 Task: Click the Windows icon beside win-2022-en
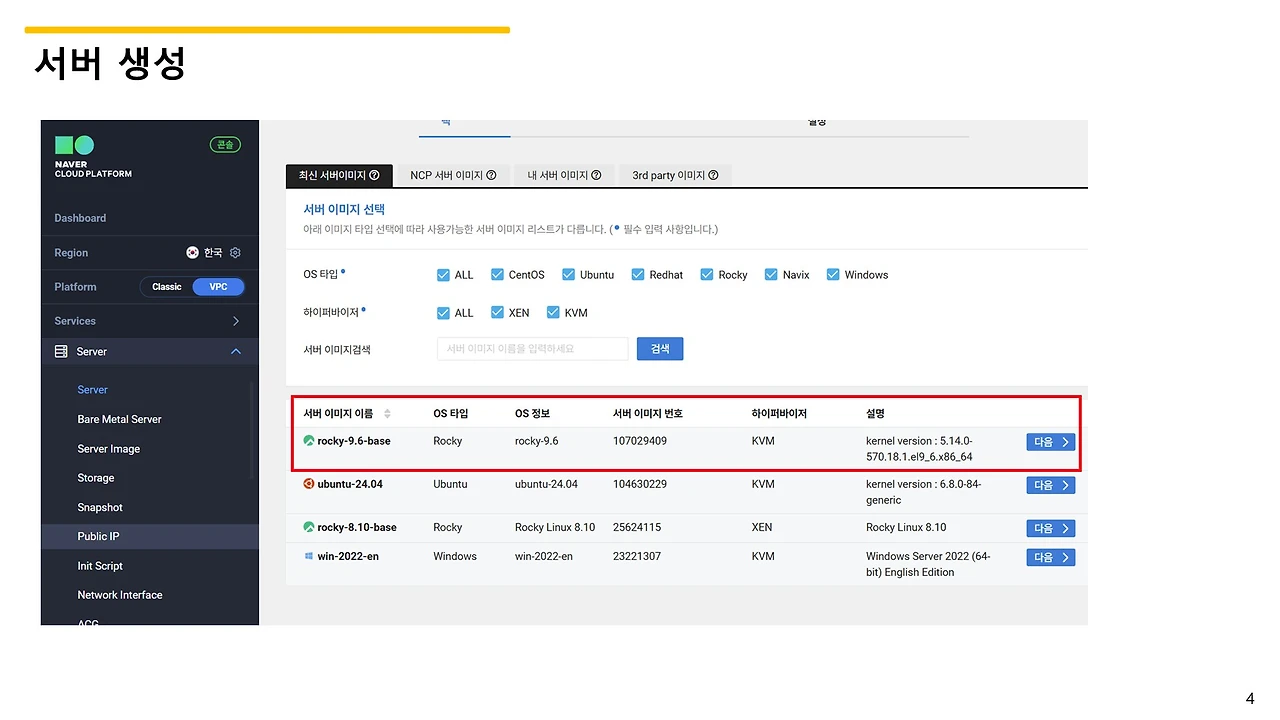click(x=309, y=556)
